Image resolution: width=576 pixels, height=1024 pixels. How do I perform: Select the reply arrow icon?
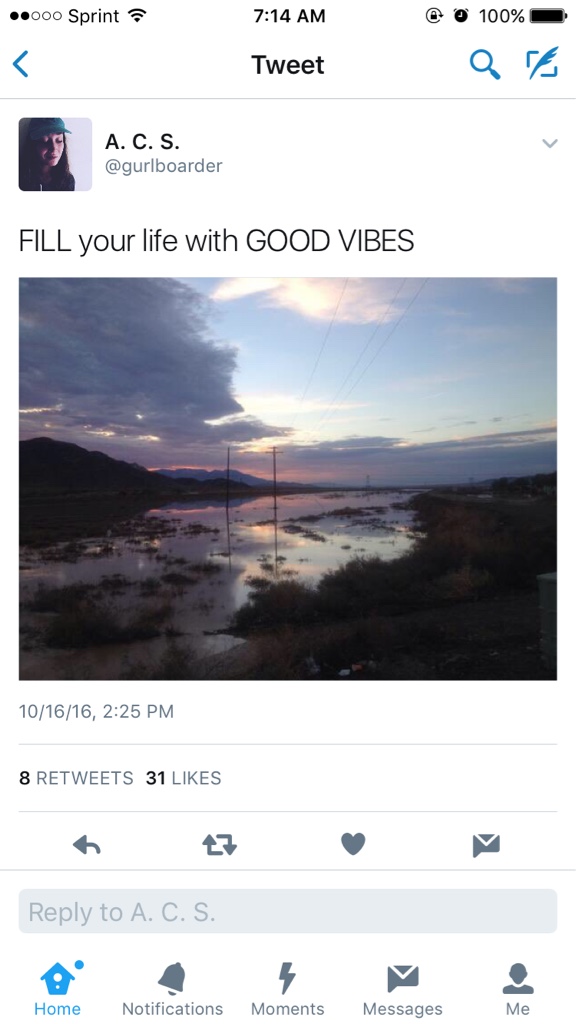86,843
